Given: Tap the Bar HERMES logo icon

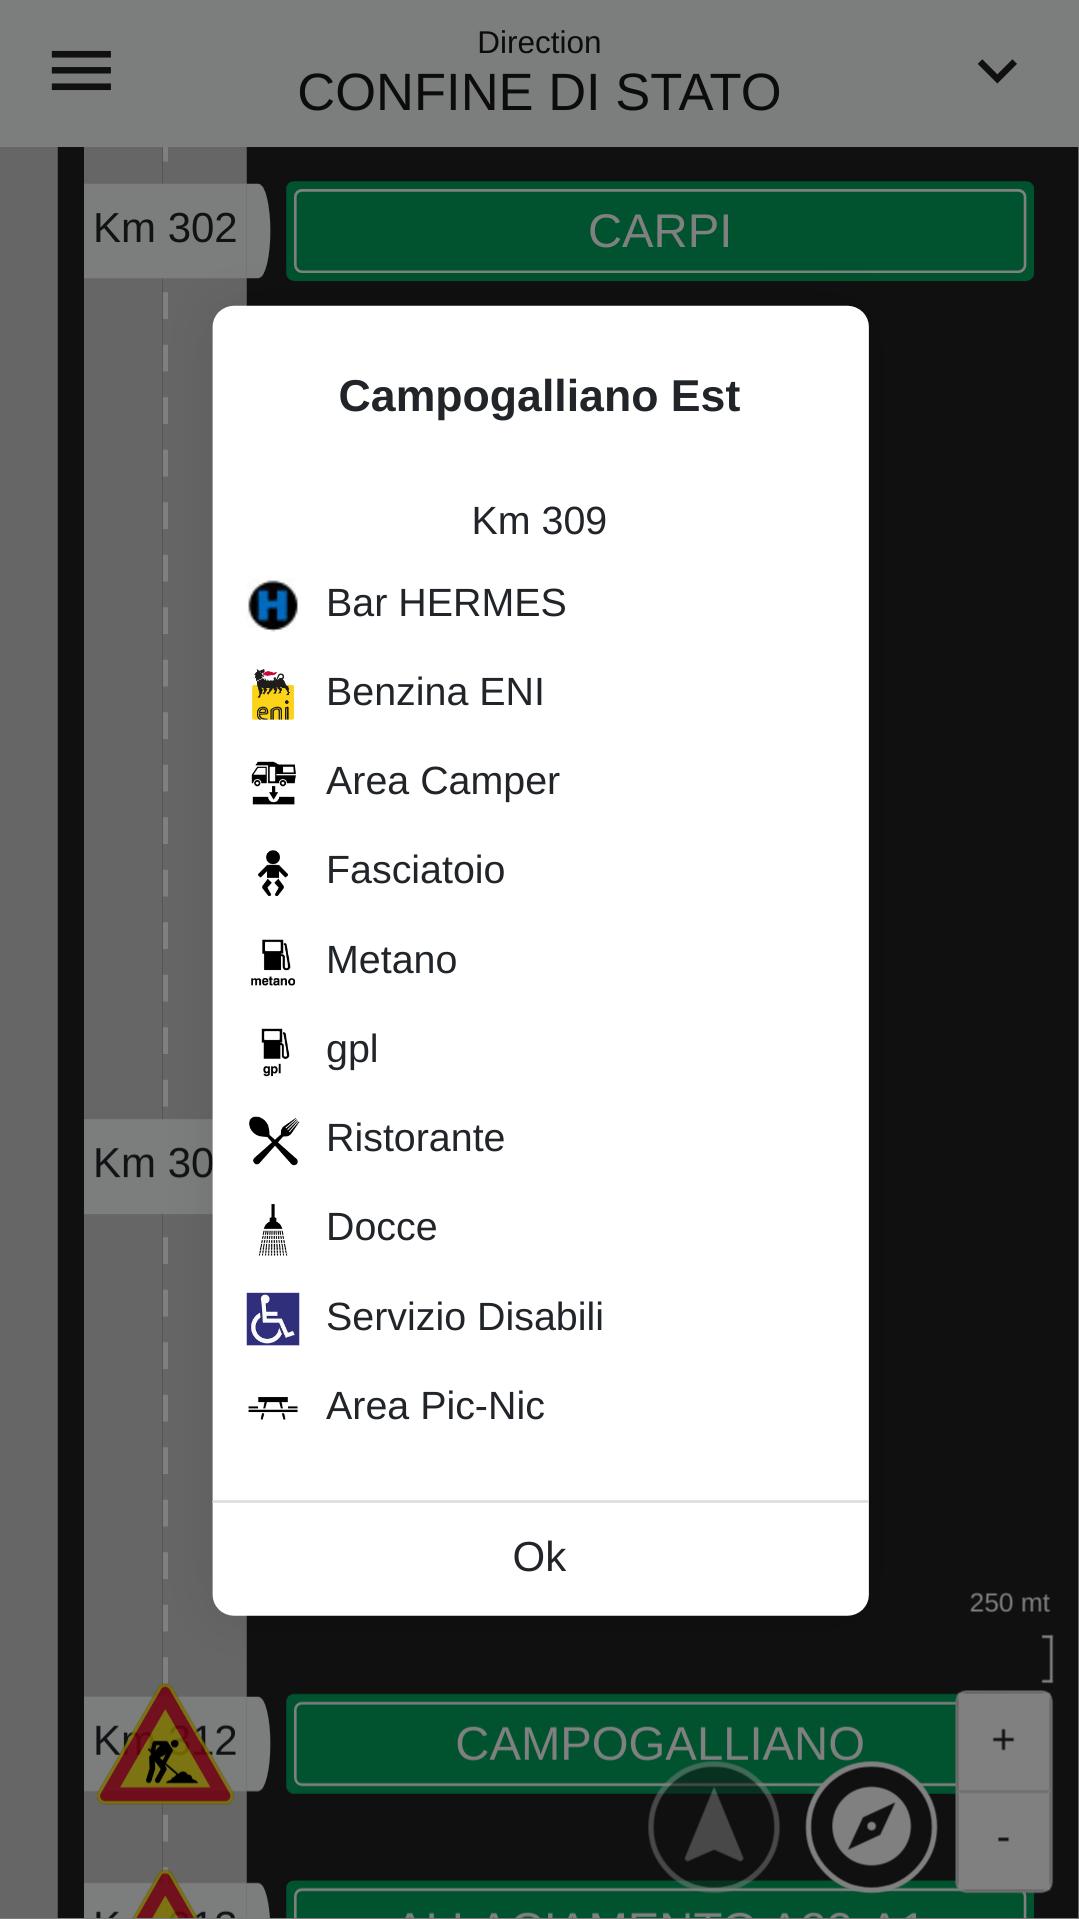Looking at the screenshot, I should (273, 605).
